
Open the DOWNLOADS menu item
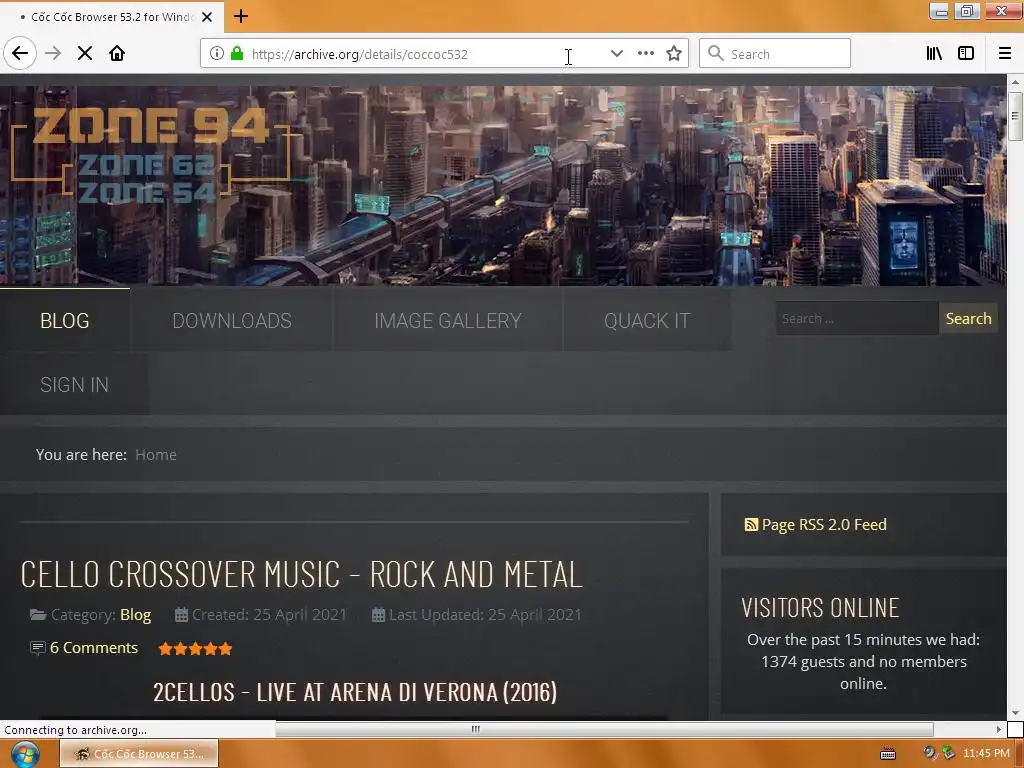tap(232, 321)
